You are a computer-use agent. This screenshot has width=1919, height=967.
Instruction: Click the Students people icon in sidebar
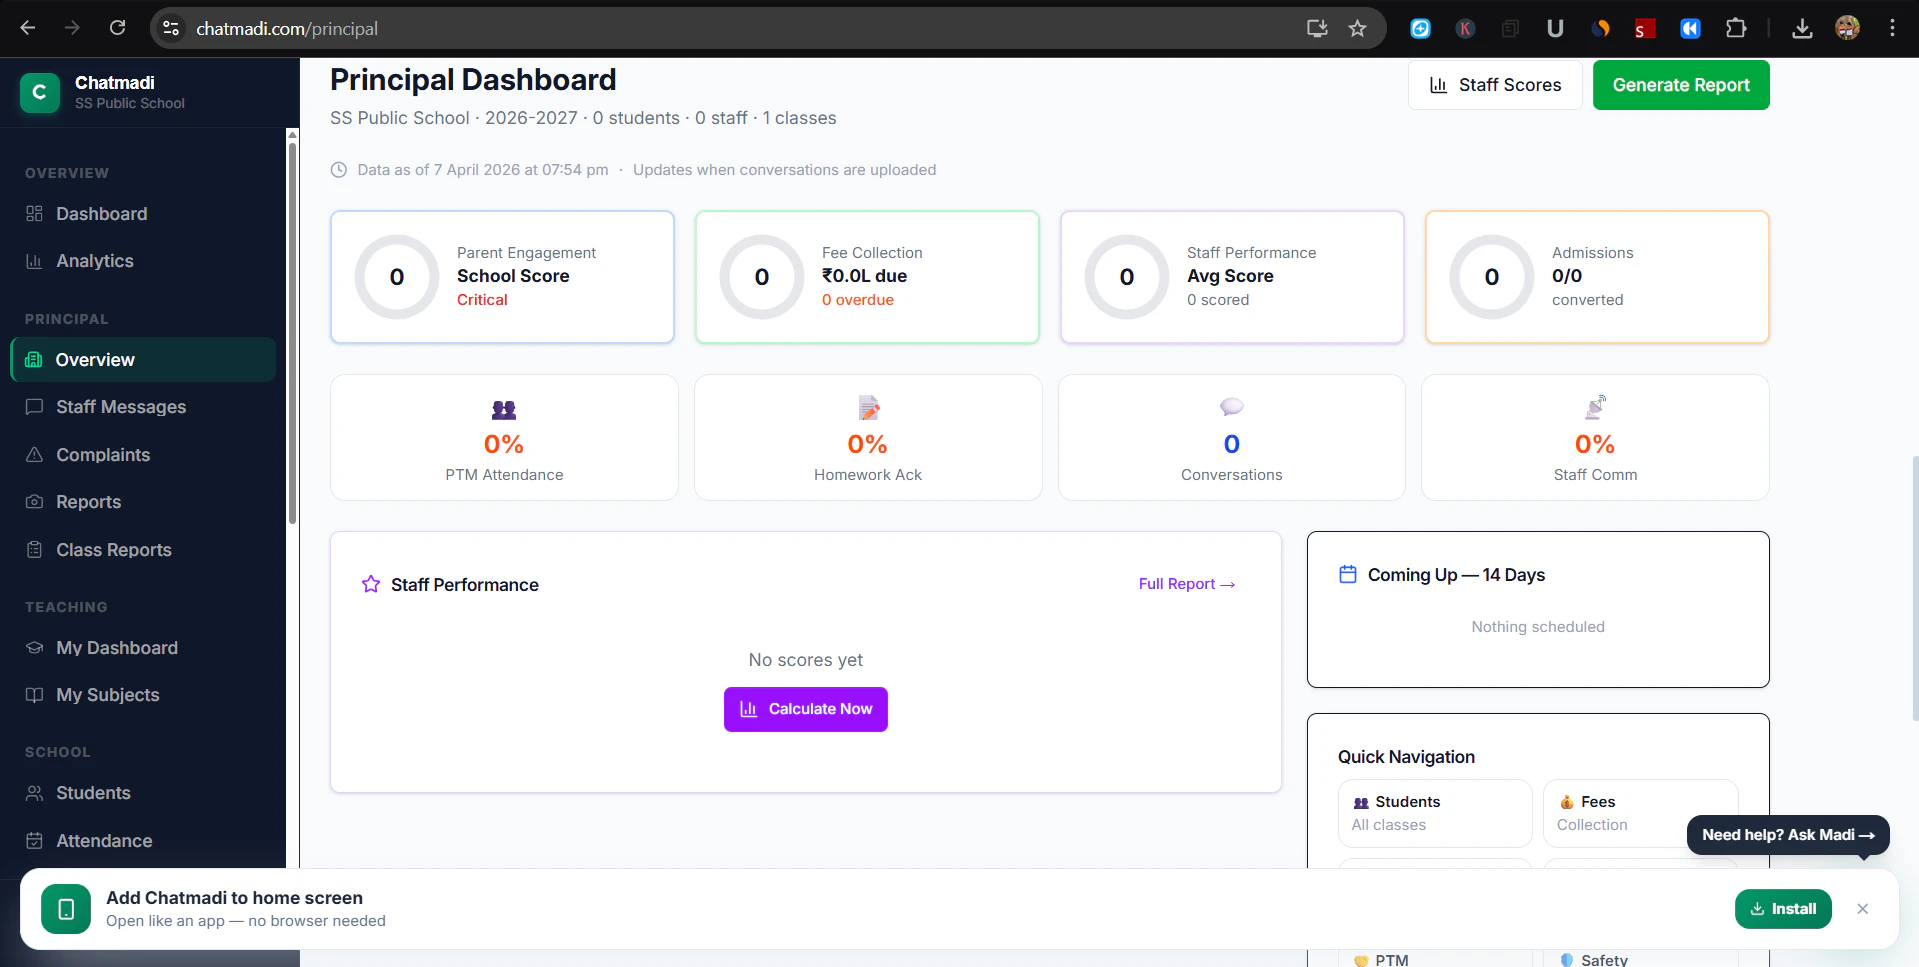(35, 793)
